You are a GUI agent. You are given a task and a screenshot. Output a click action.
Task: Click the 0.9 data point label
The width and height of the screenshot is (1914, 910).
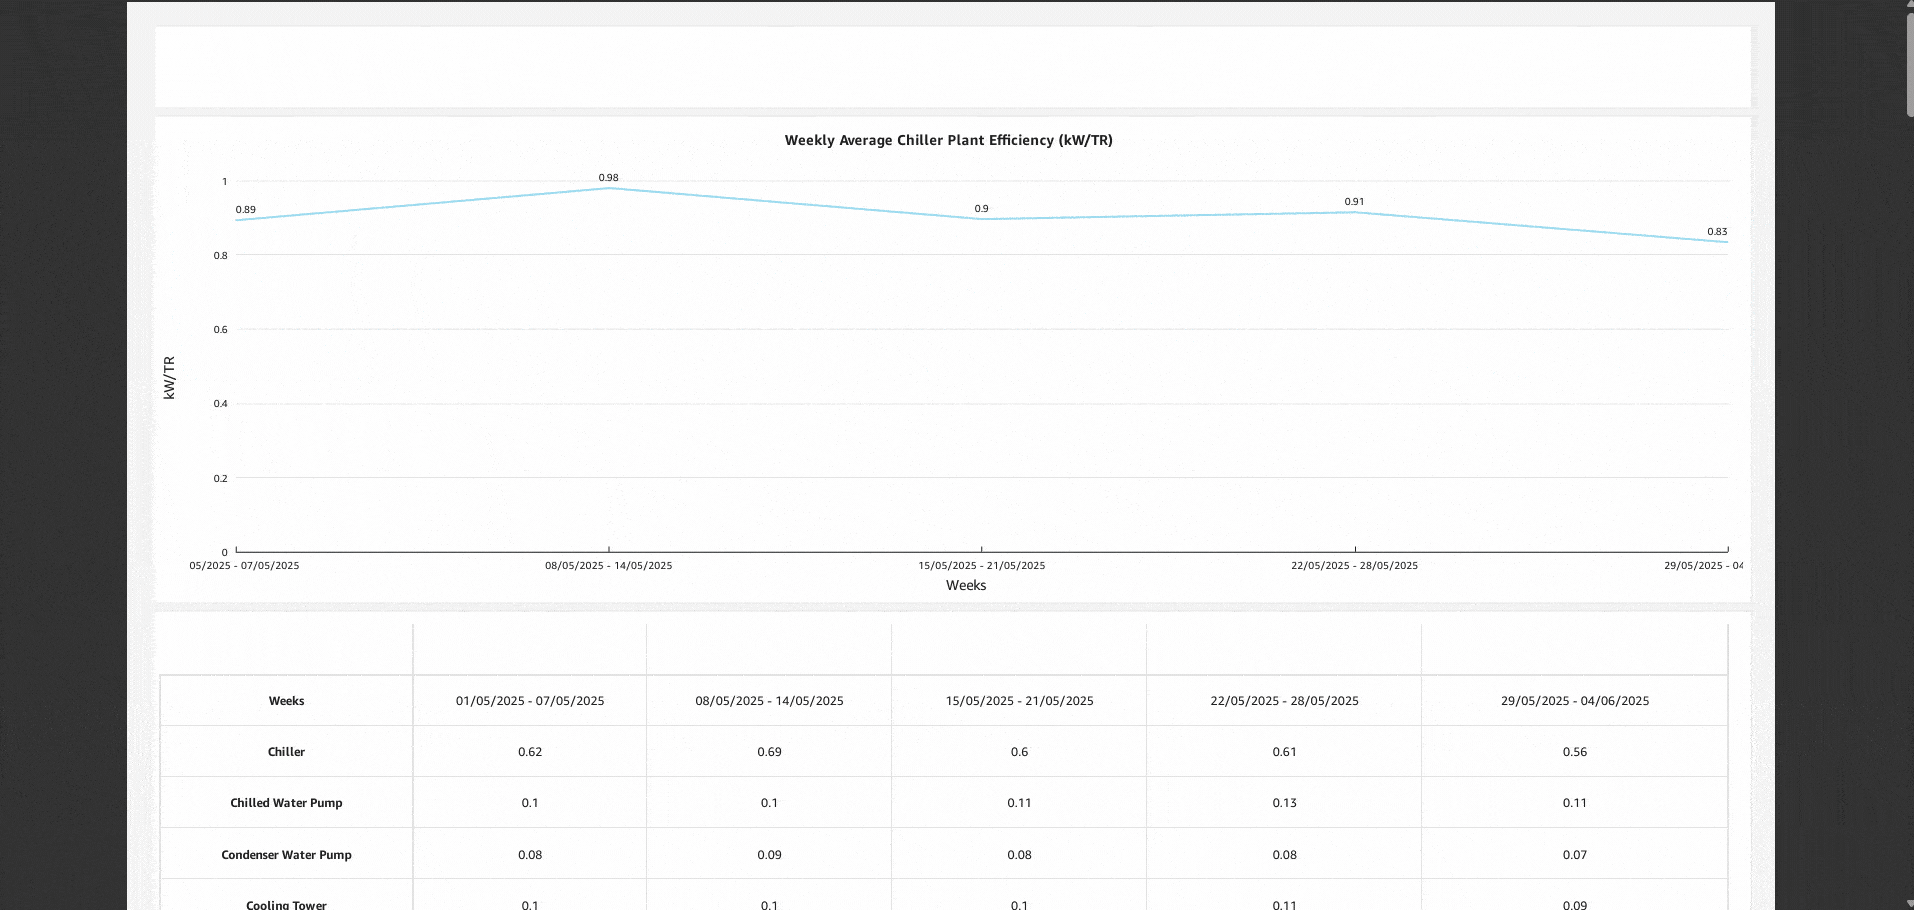pyautogui.click(x=981, y=209)
